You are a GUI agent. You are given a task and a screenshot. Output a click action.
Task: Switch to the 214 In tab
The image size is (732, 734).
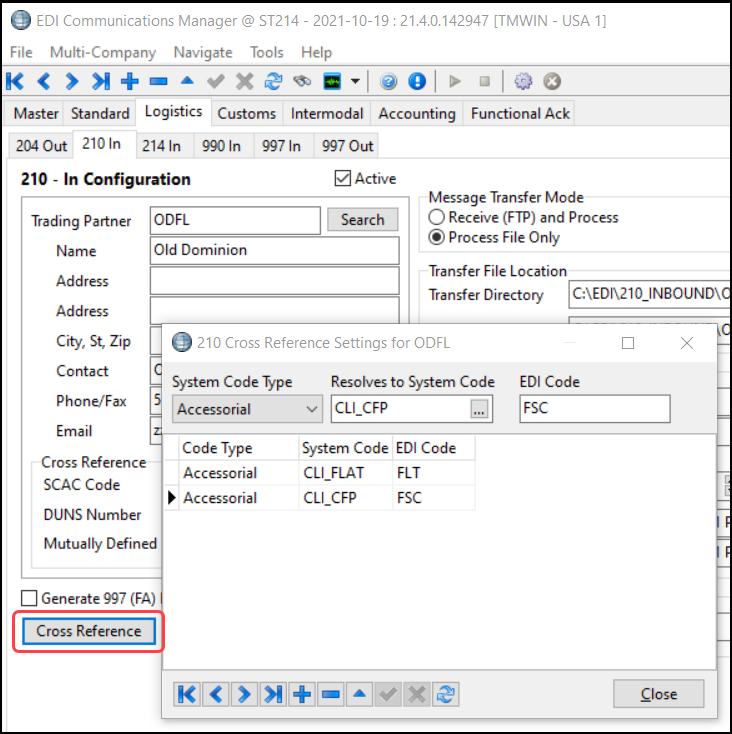tap(161, 145)
